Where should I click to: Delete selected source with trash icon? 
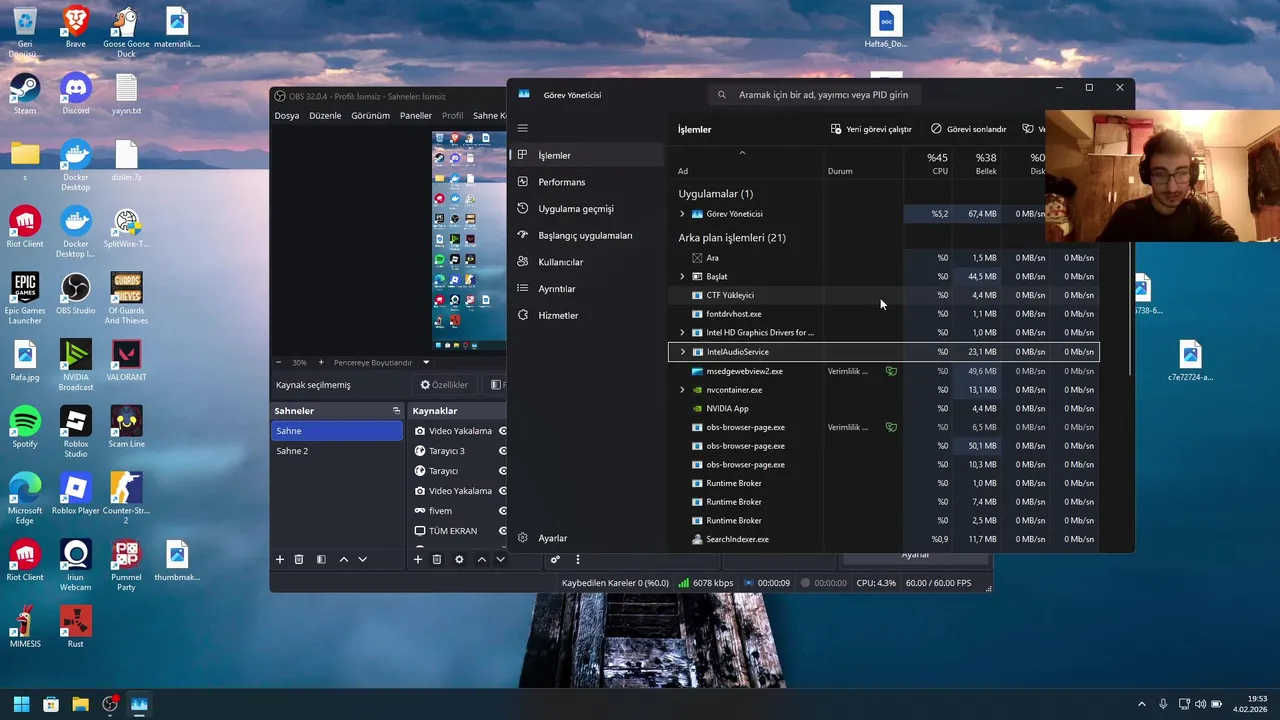coord(437,560)
